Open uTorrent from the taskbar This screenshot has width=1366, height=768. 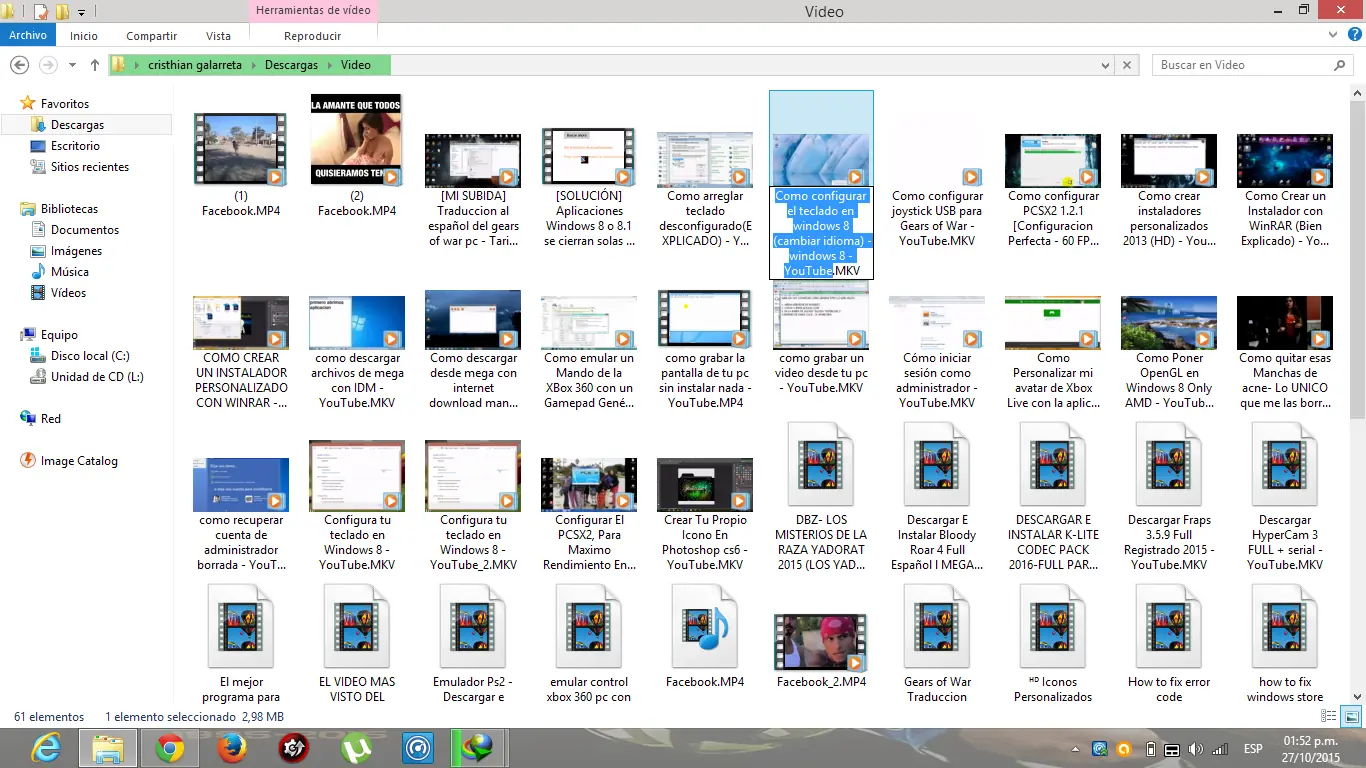tap(355, 748)
